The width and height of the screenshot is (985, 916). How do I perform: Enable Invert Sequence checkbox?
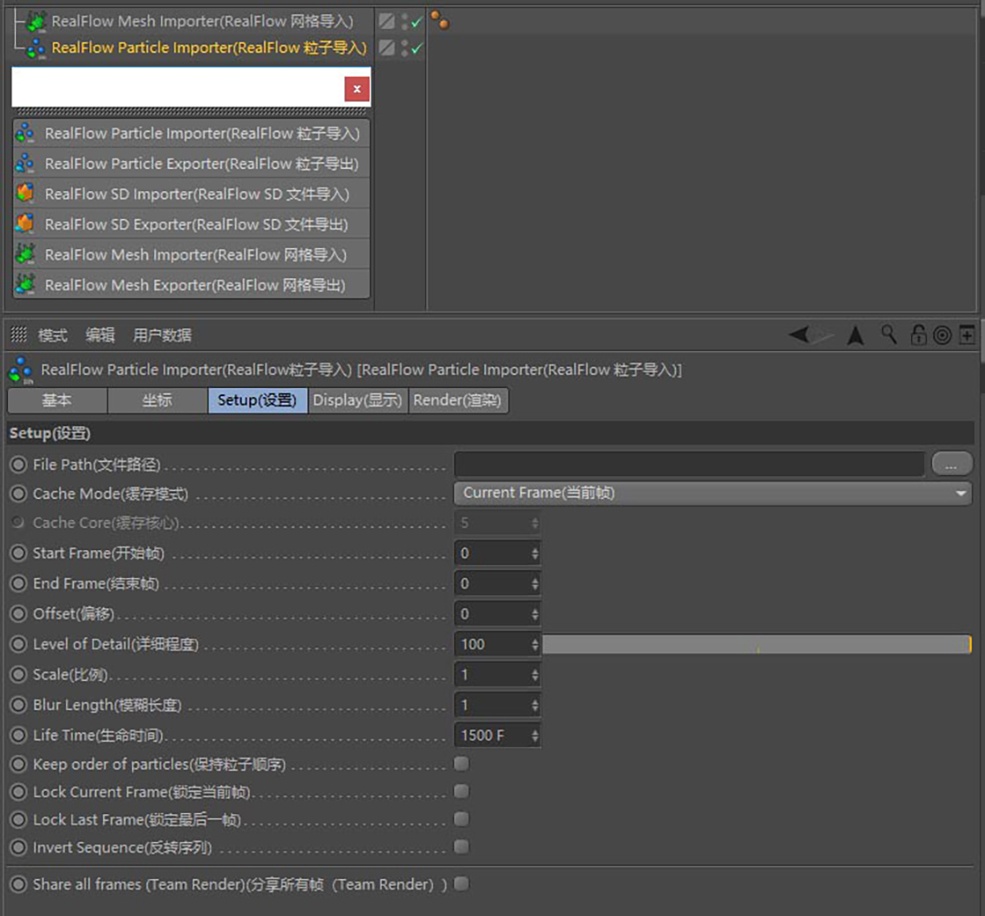click(462, 846)
